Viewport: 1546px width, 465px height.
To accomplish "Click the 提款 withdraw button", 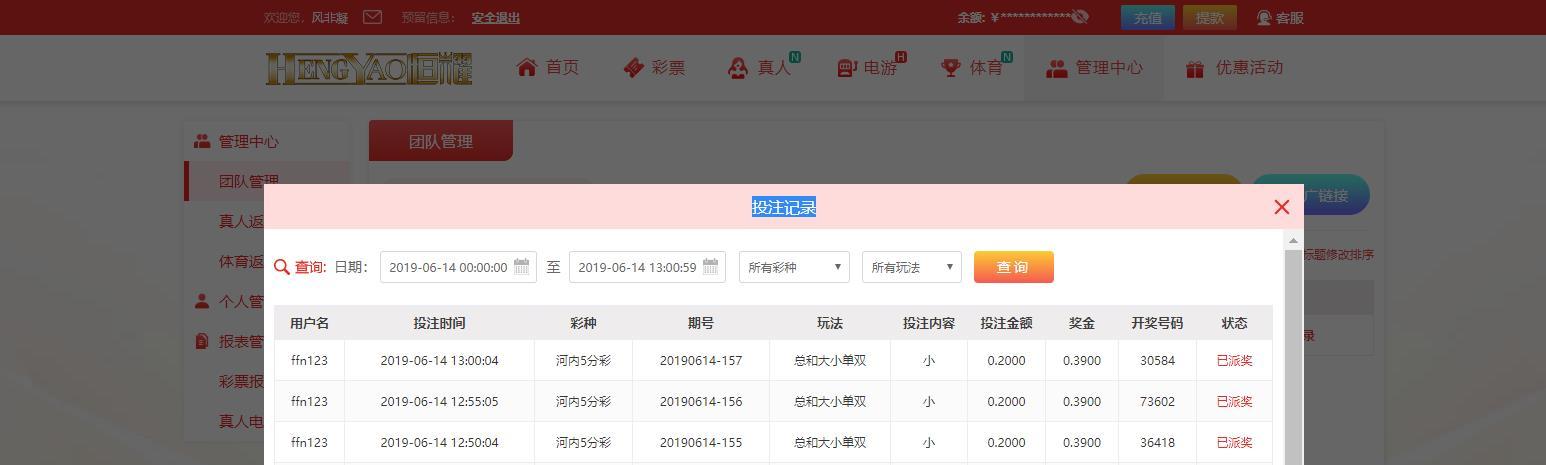I will 1209,18.
